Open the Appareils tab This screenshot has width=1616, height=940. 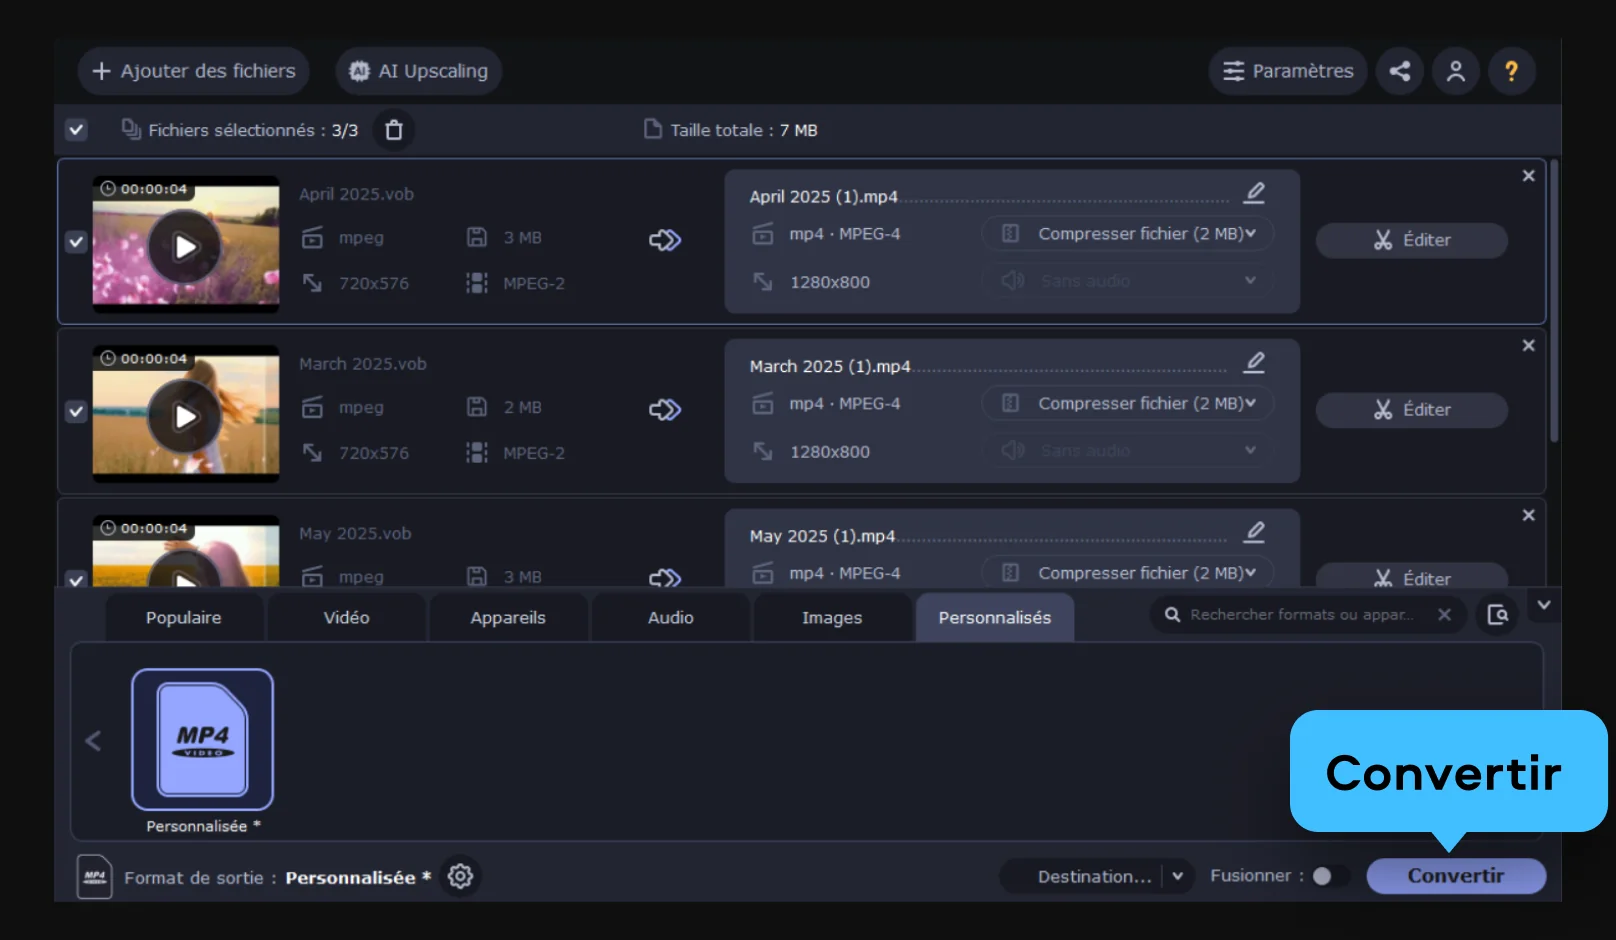(x=508, y=618)
